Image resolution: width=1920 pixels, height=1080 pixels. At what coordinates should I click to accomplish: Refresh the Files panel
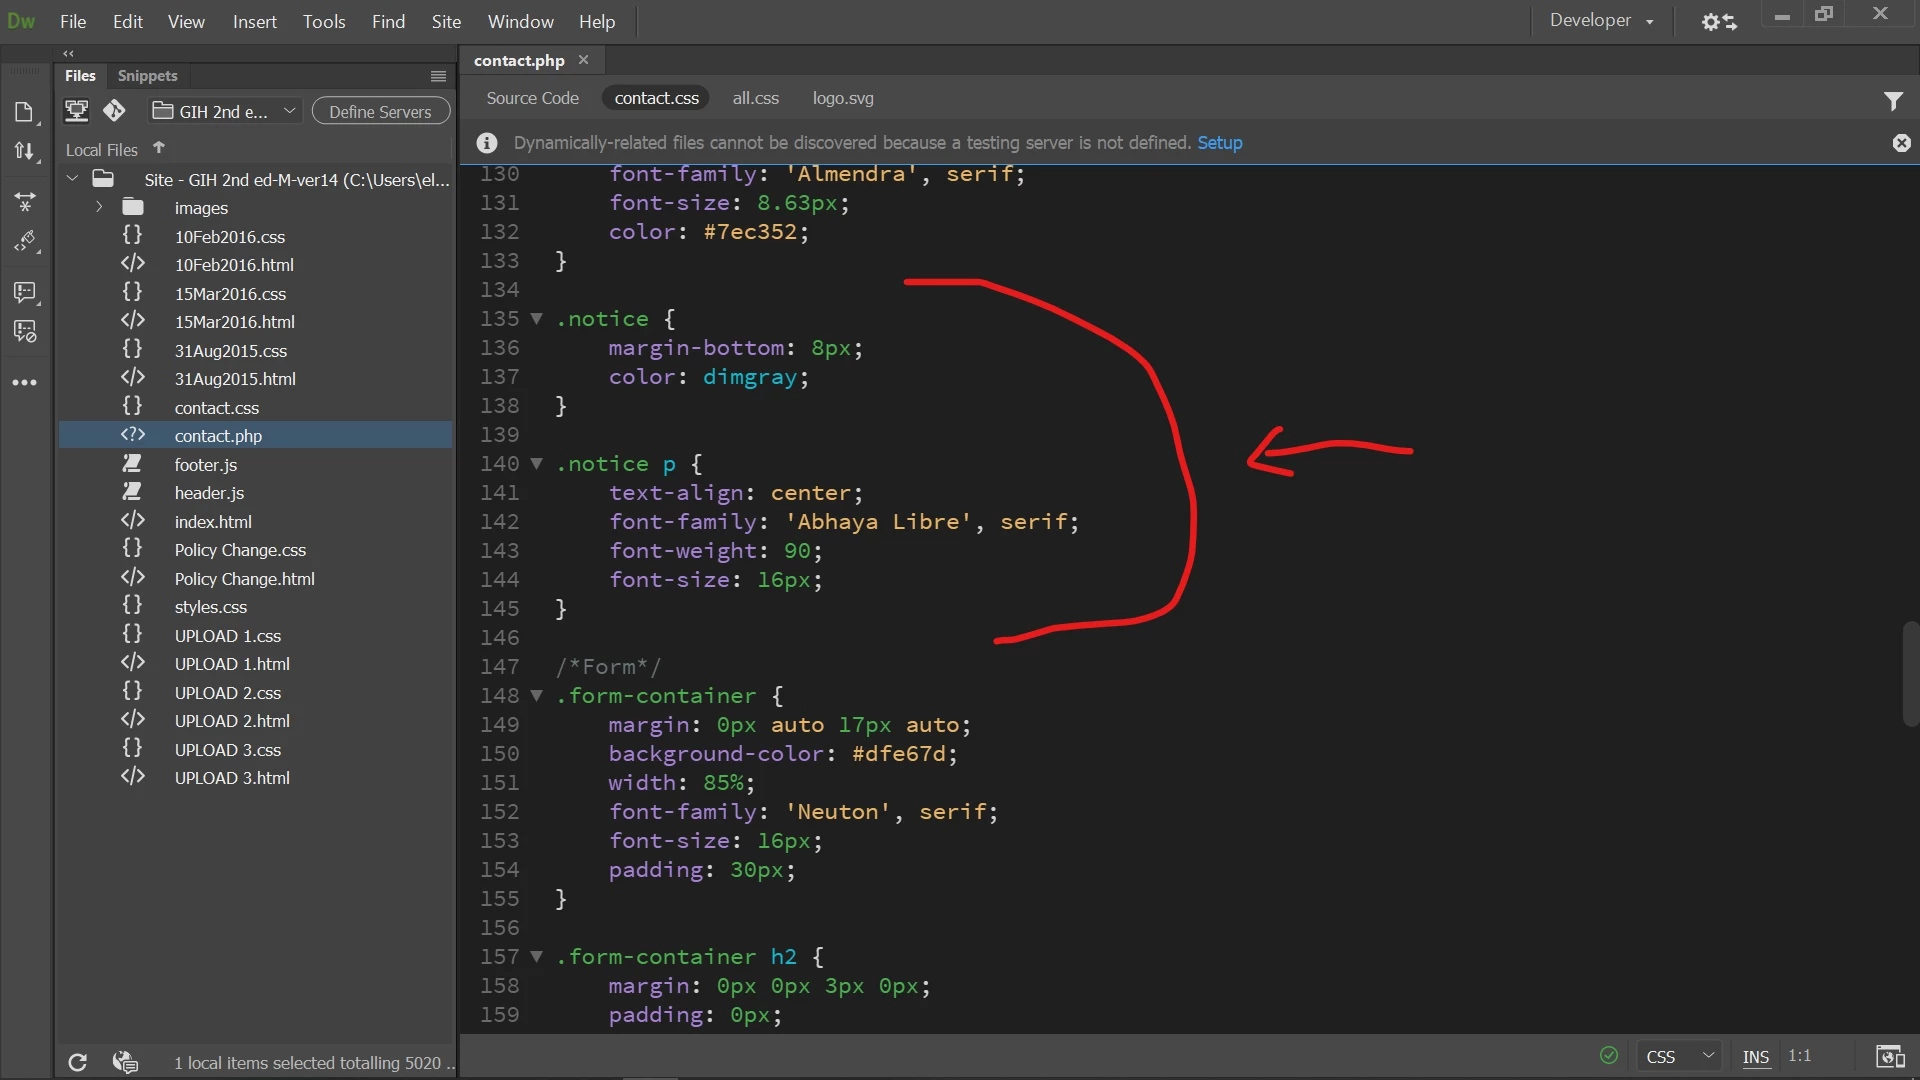(x=77, y=1062)
